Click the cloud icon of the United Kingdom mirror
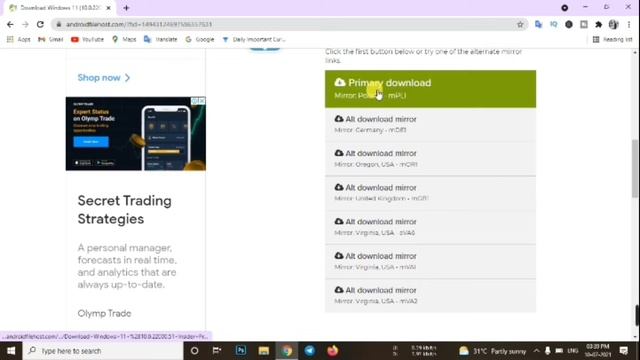The height and width of the screenshot is (360, 640). click(x=339, y=187)
